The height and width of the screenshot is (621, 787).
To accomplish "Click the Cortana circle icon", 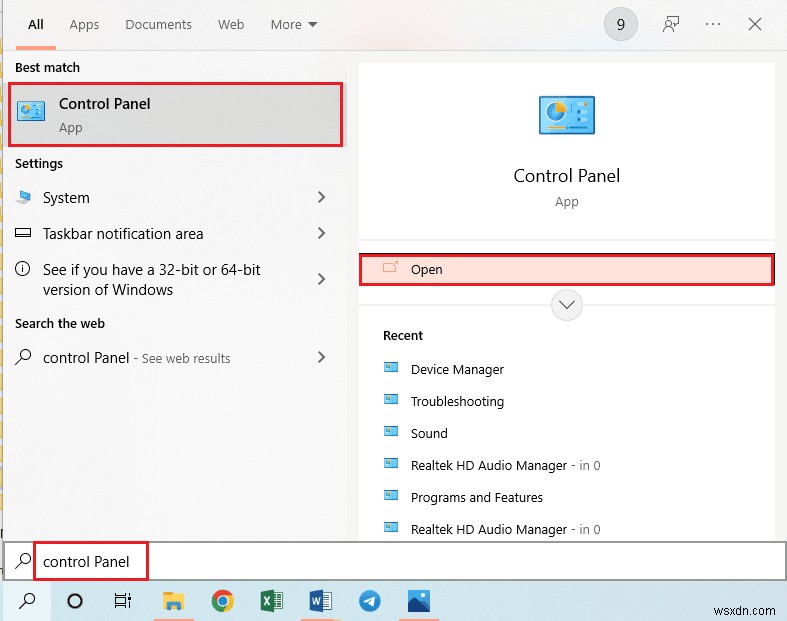I will 75,601.
